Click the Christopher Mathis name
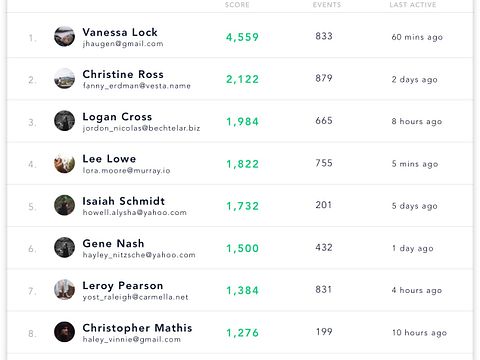 coord(137,328)
